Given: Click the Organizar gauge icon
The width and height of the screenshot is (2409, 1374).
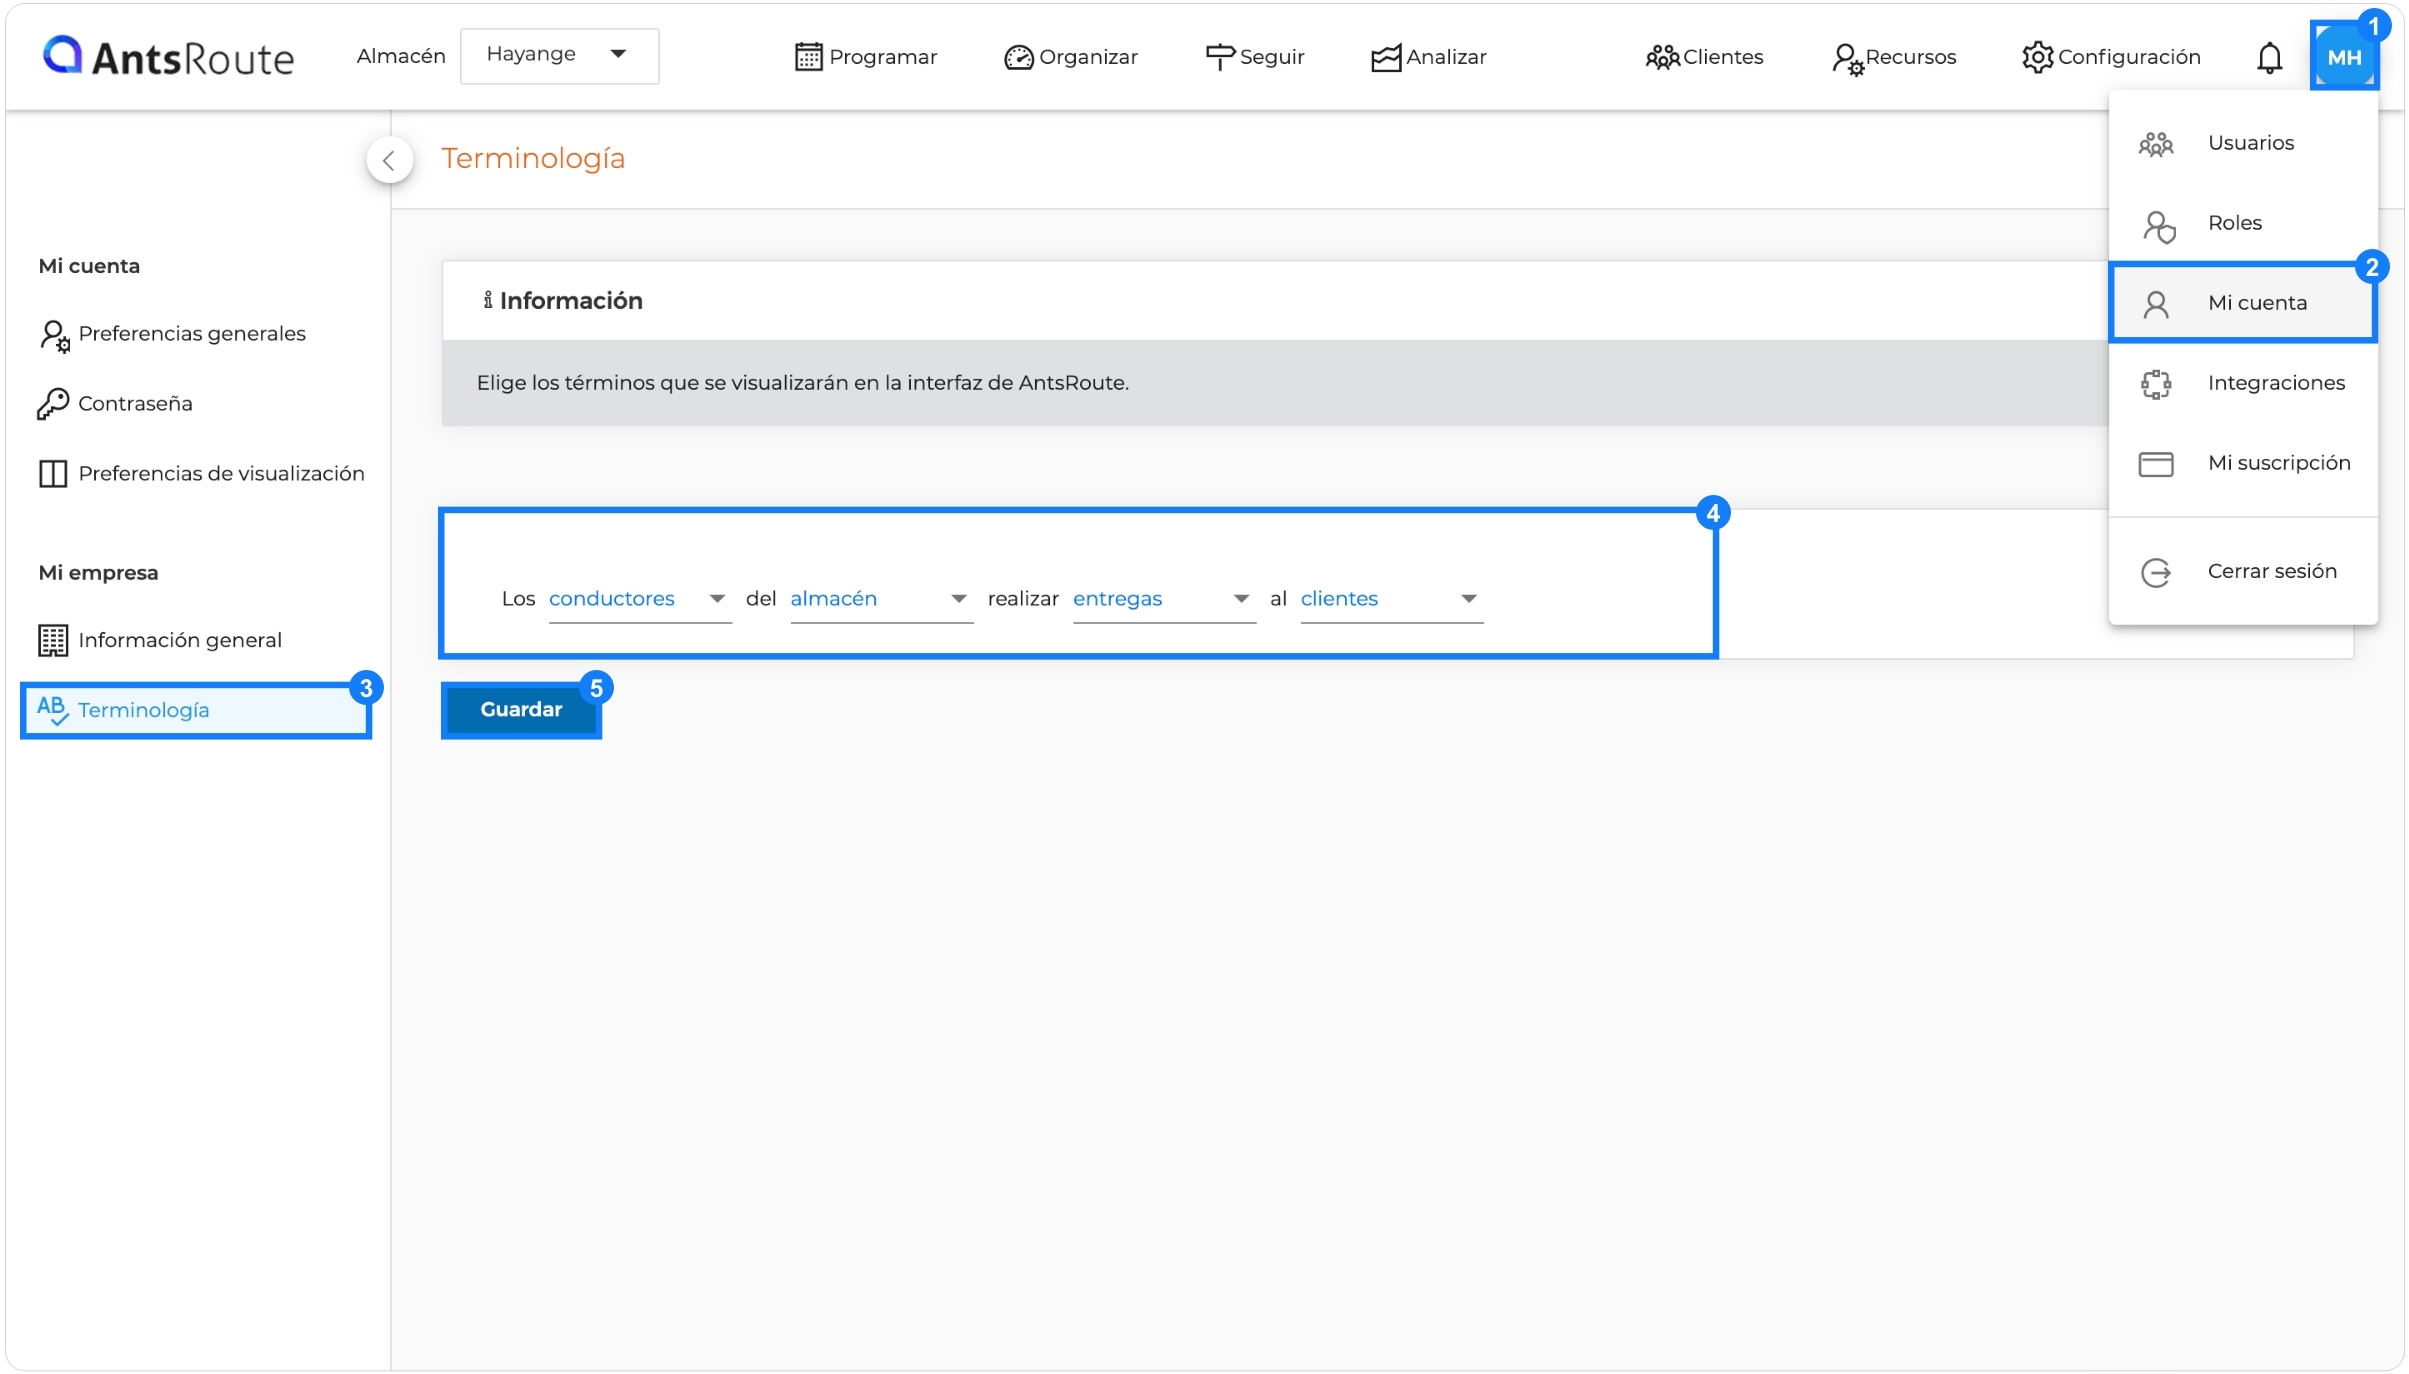Looking at the screenshot, I should 1018,58.
